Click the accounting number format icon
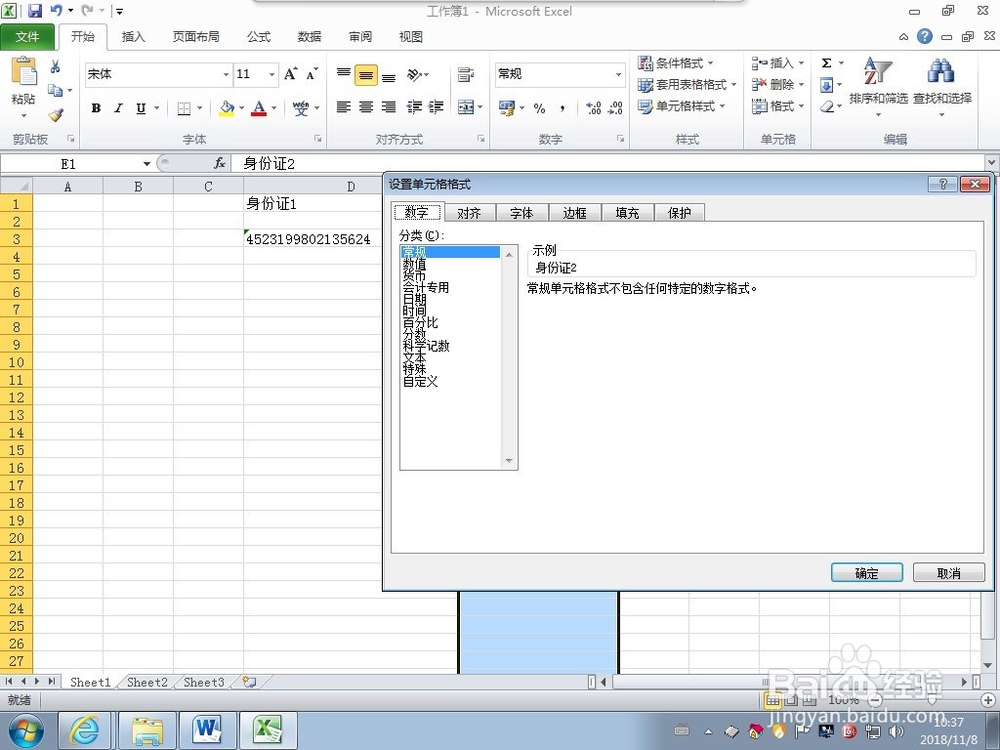Screen dimensions: 1000x750 point(507,108)
